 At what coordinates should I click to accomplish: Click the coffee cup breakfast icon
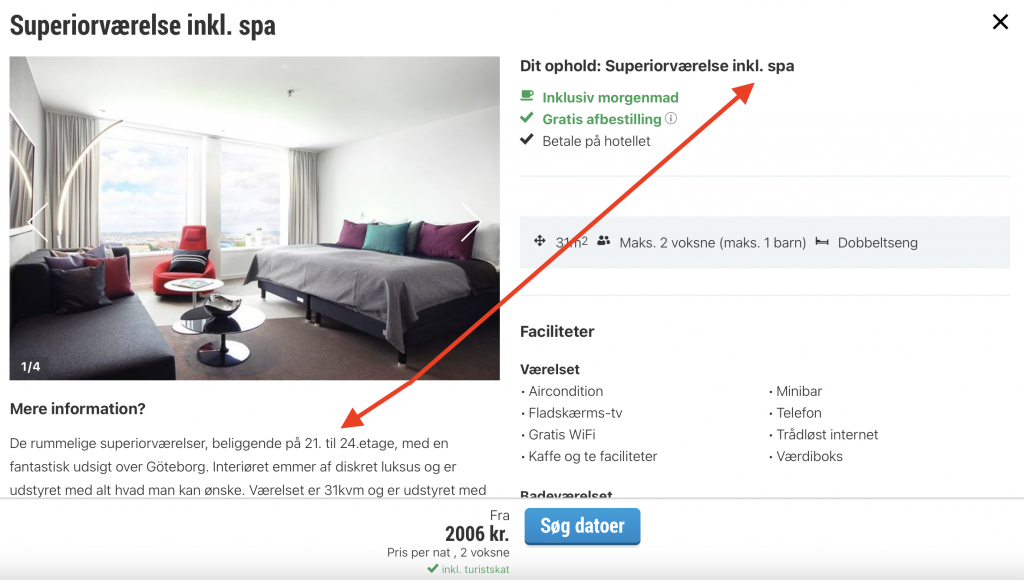tap(527, 96)
